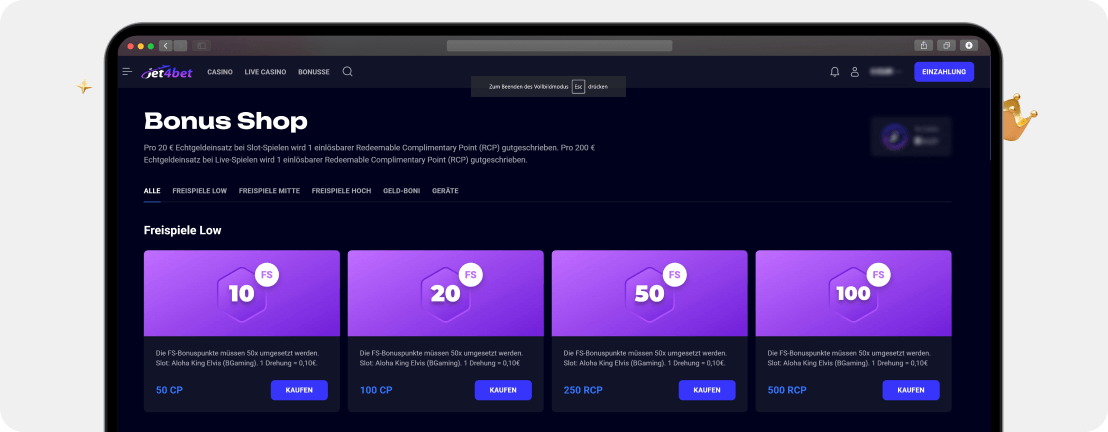The image size is (1108, 432).
Task: Open the browser downloads icon
Action: click(968, 45)
